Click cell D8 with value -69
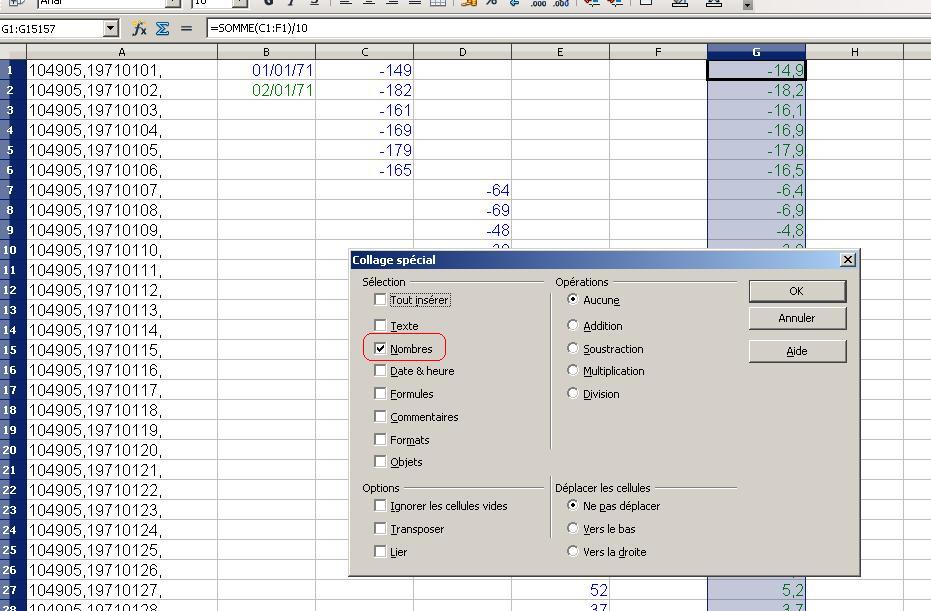 [463, 210]
